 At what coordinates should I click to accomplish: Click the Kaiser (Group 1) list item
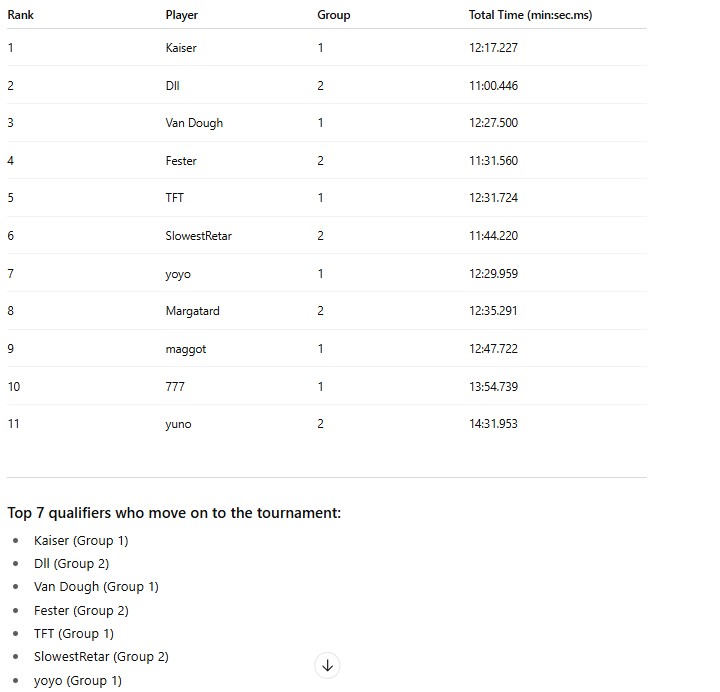(x=80, y=541)
